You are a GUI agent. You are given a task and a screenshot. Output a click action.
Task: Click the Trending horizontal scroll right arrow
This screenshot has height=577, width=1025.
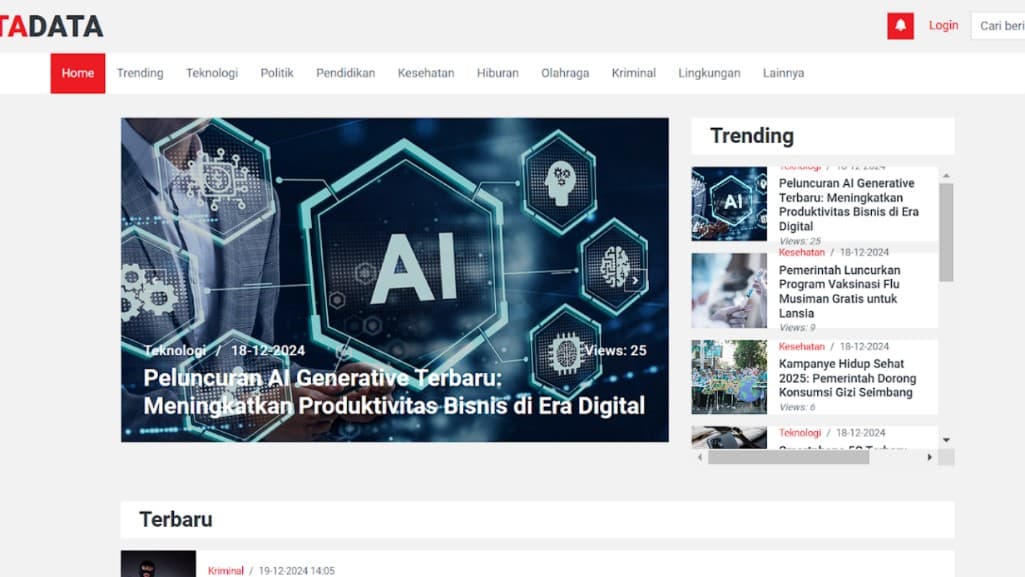pos(930,457)
